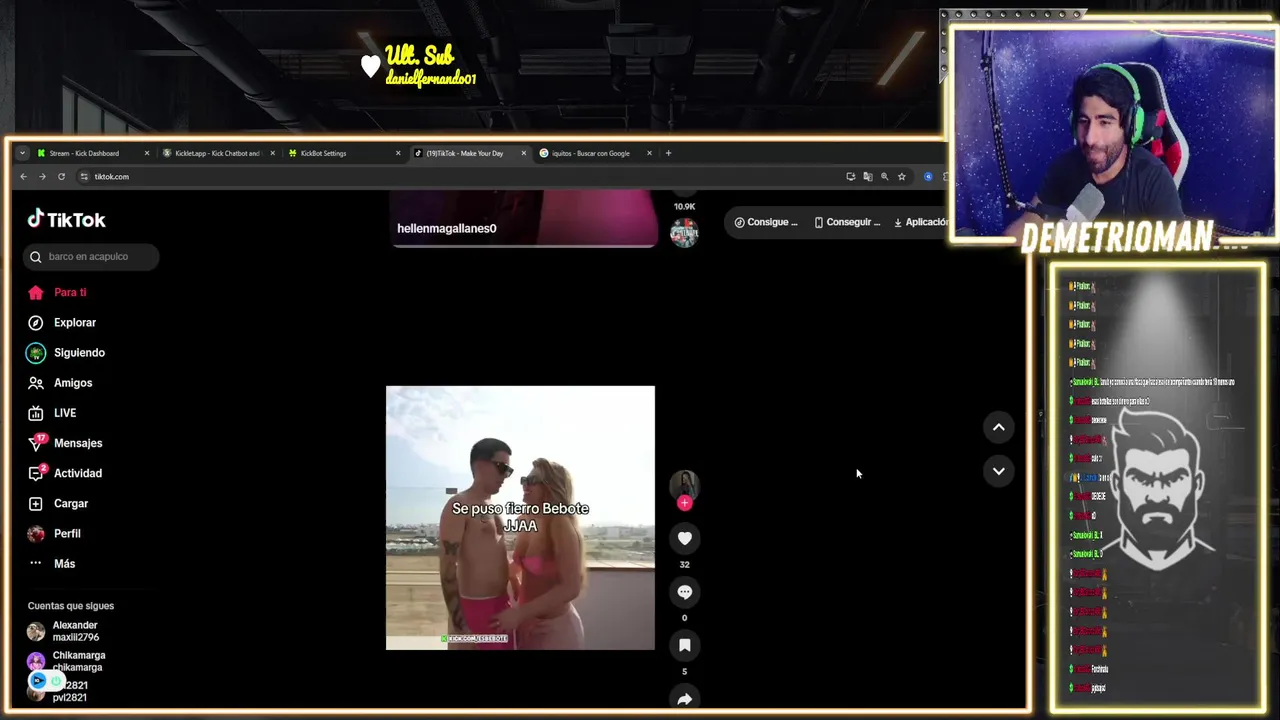Open the browser zoom magnifier icon
Viewport: 1280px width, 720px height.
pos(884,176)
